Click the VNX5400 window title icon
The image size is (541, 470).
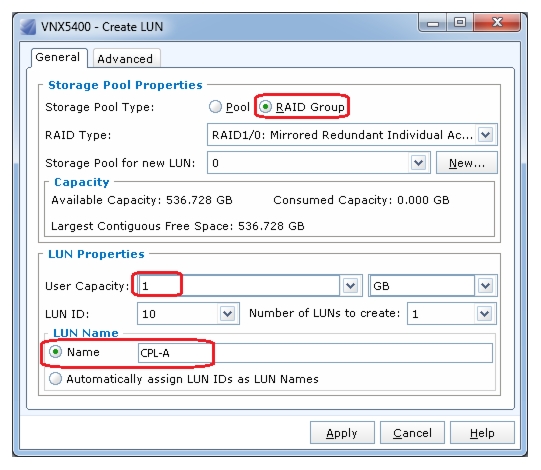pyautogui.click(x=28, y=27)
